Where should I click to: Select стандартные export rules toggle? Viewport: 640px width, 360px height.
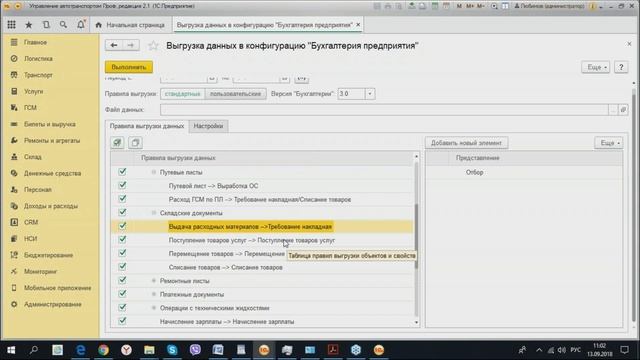182,94
